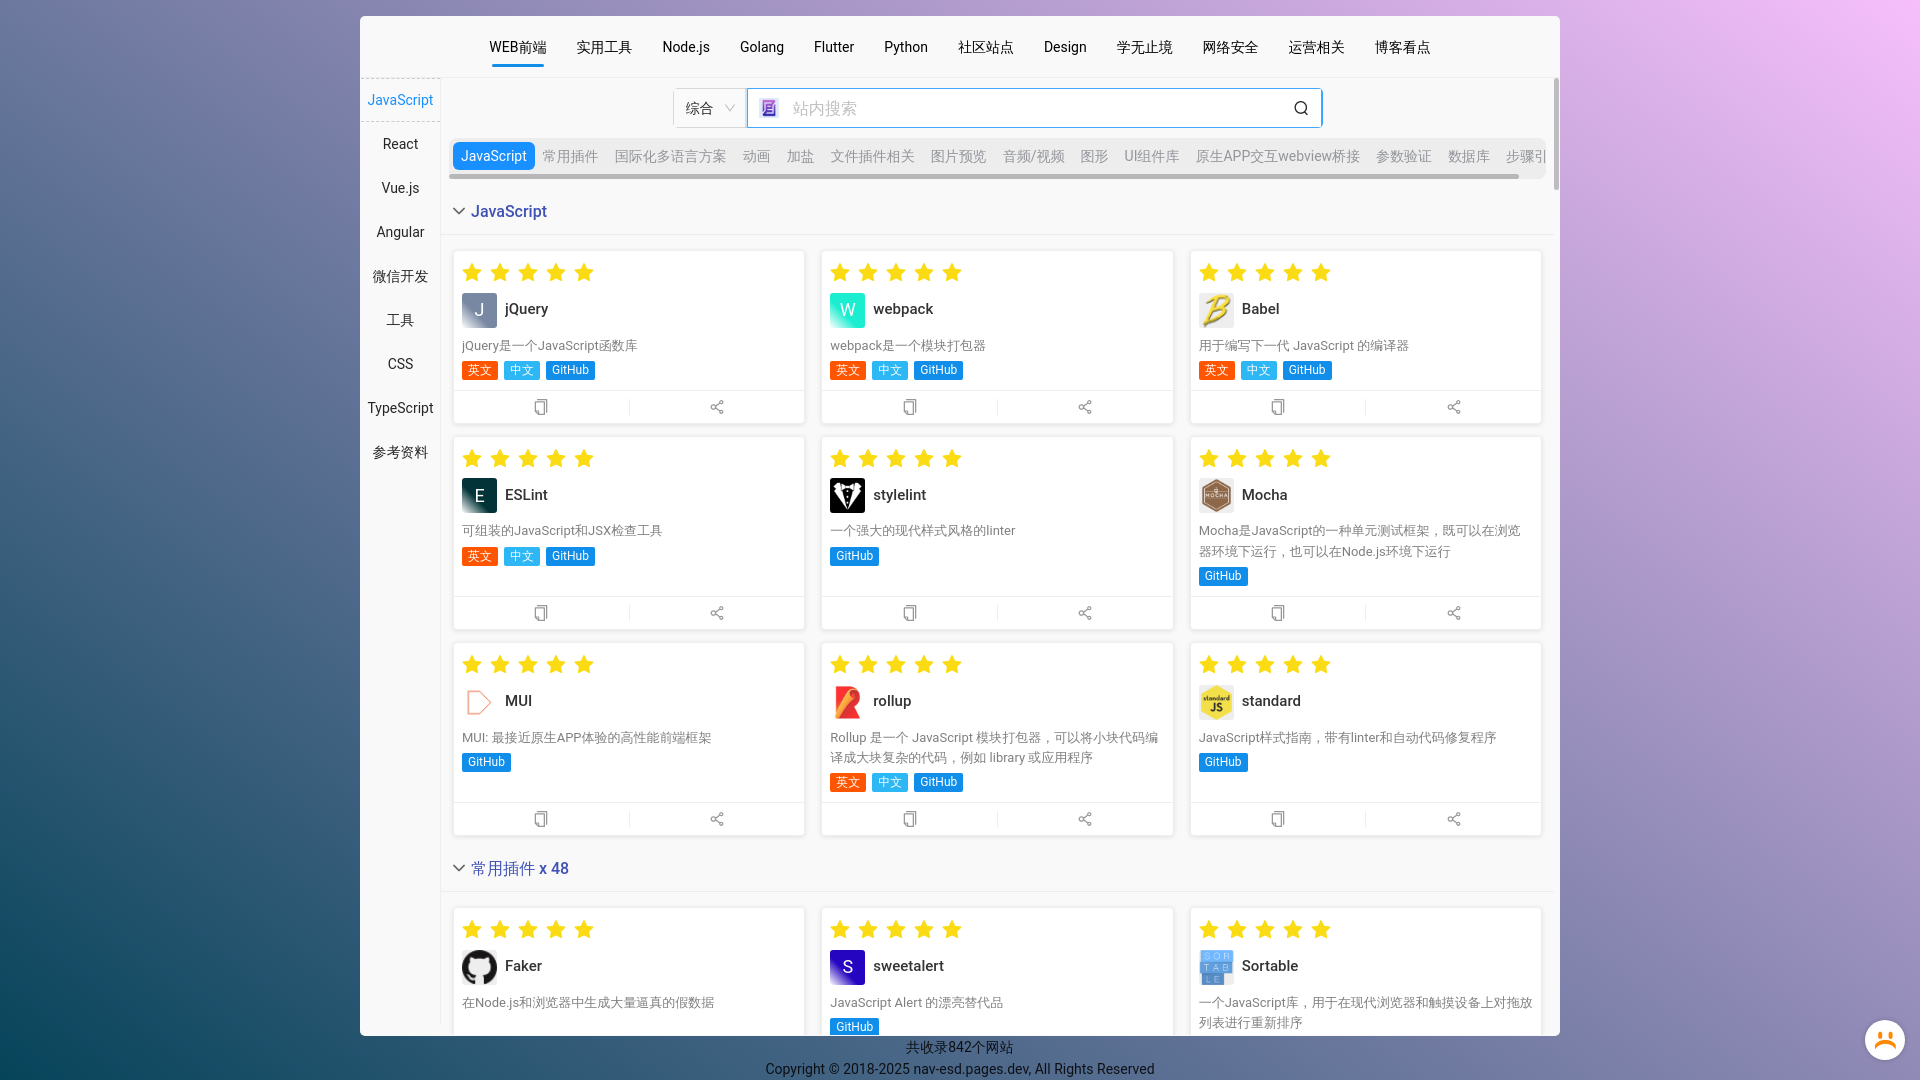Copy icon on rollup card

pos(910,819)
